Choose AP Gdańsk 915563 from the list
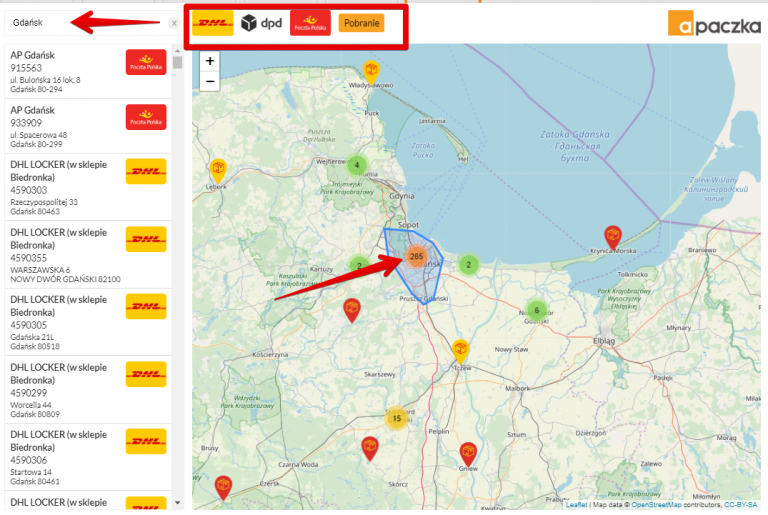Image resolution: width=768 pixels, height=515 pixels. 87,71
